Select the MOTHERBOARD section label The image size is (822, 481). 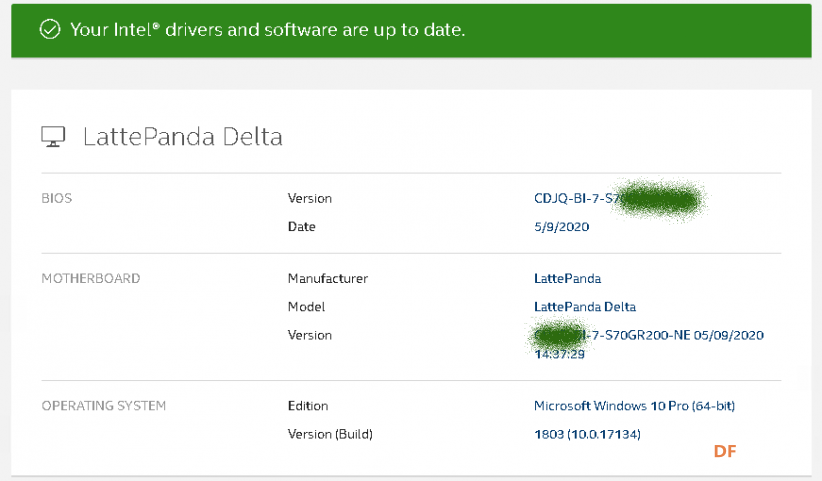(91, 278)
